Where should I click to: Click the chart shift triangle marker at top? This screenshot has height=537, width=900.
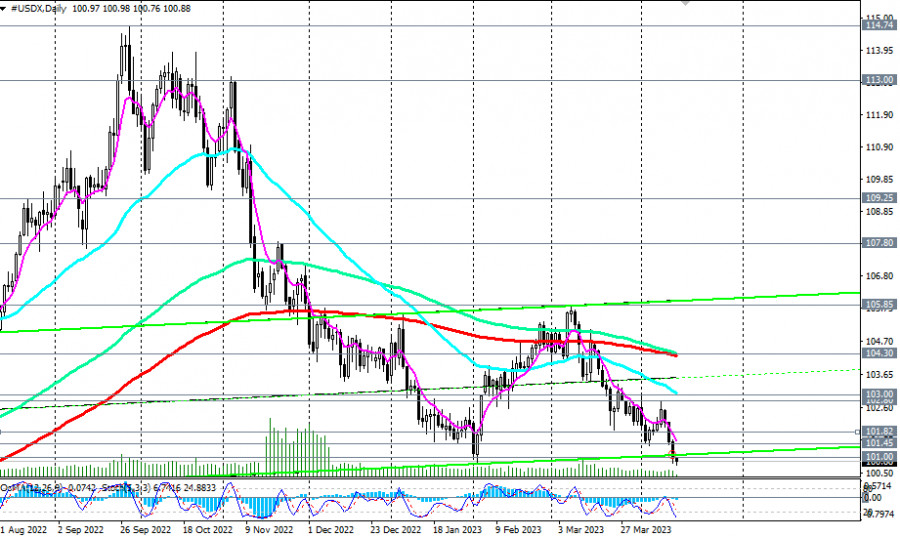686,3
